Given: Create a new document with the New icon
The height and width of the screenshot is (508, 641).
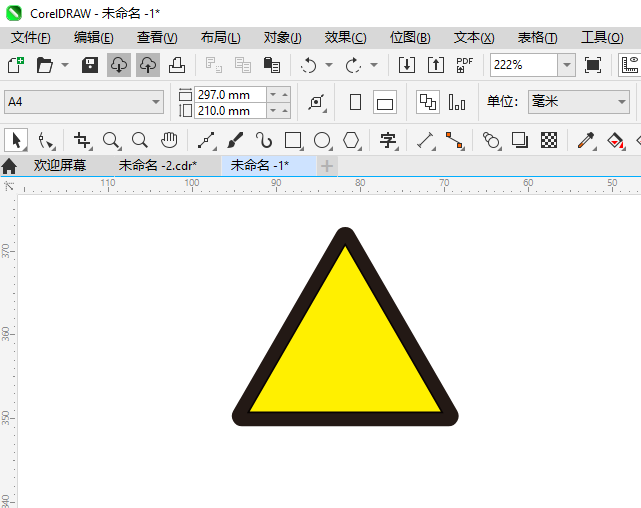Looking at the screenshot, I should [16, 65].
